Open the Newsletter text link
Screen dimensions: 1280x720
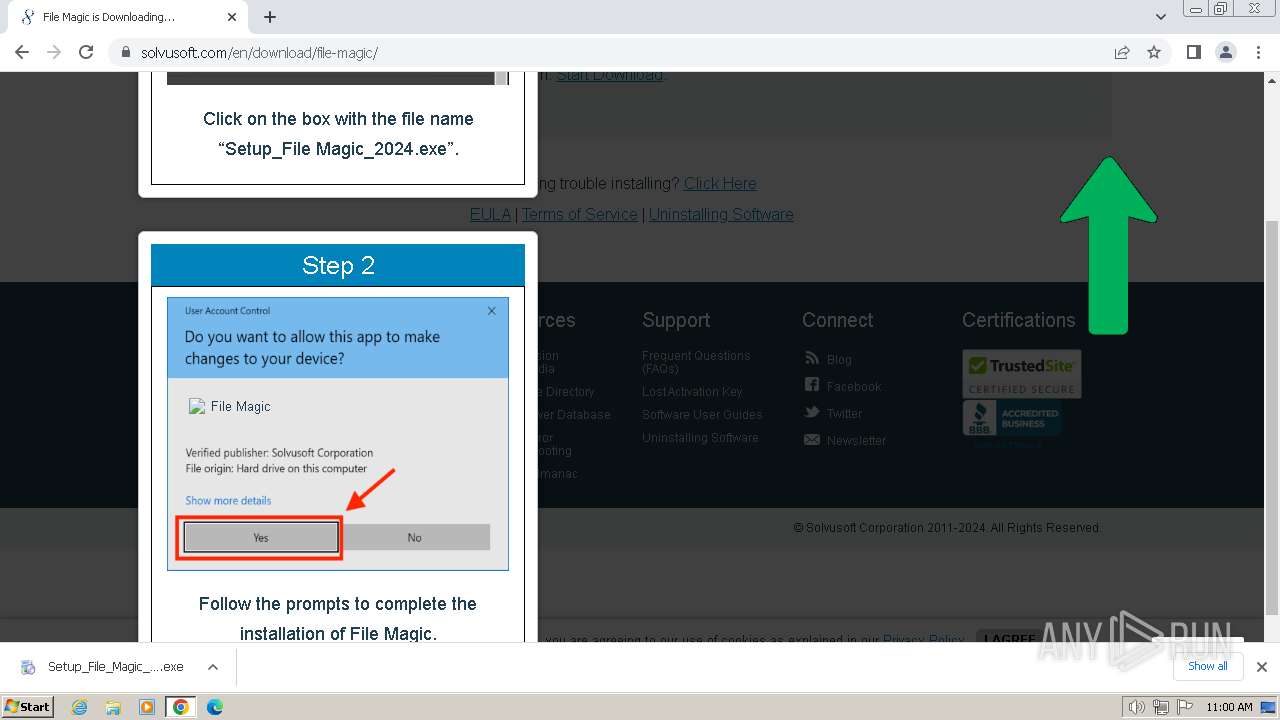point(856,441)
